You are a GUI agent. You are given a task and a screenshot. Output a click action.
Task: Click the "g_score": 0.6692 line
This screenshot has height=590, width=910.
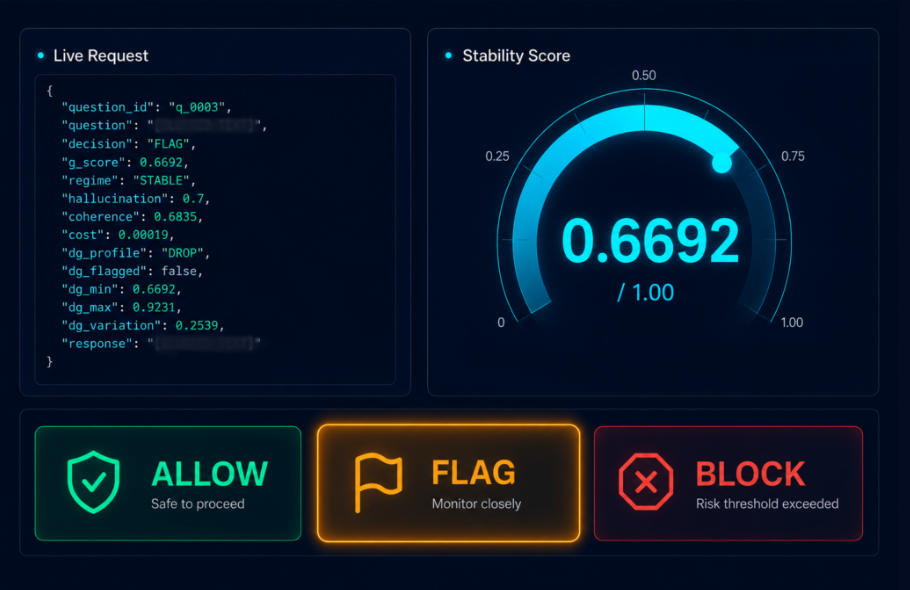coord(125,162)
